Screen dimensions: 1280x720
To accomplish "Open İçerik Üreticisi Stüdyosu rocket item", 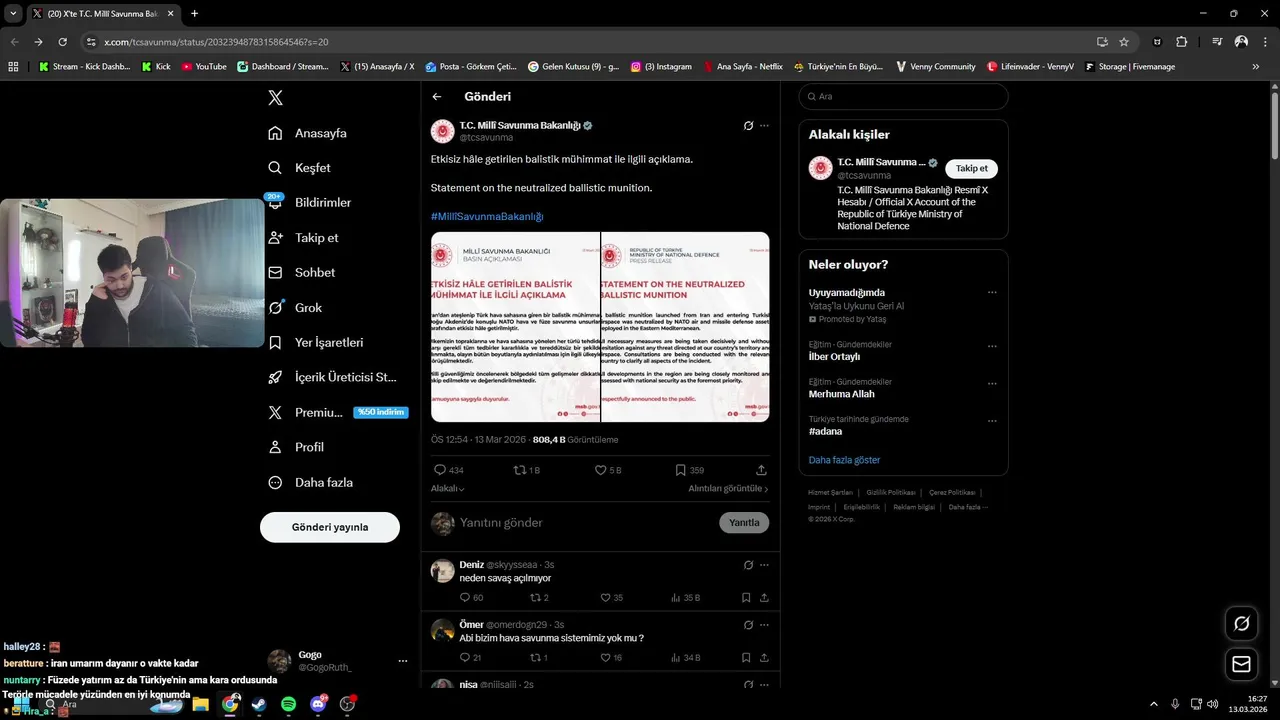I will (332, 378).
